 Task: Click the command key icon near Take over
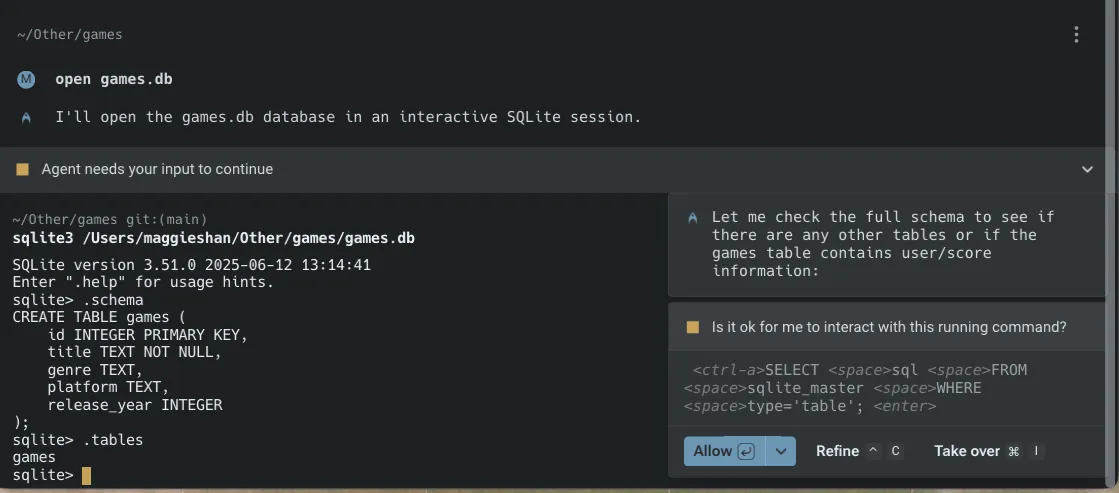[x=1014, y=451]
